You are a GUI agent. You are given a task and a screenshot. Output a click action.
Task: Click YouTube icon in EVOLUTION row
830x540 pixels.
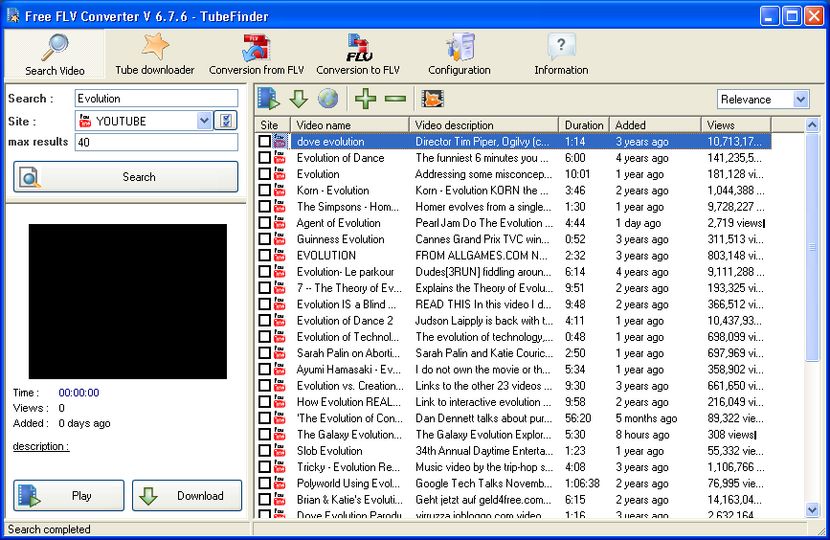279,255
